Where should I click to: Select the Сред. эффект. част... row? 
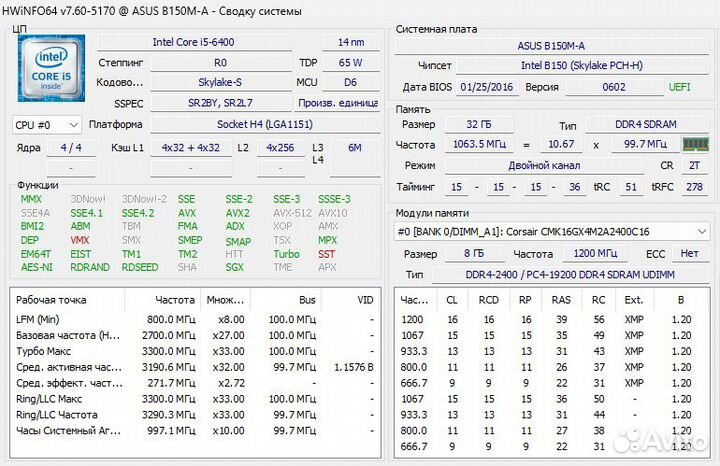[195, 383]
